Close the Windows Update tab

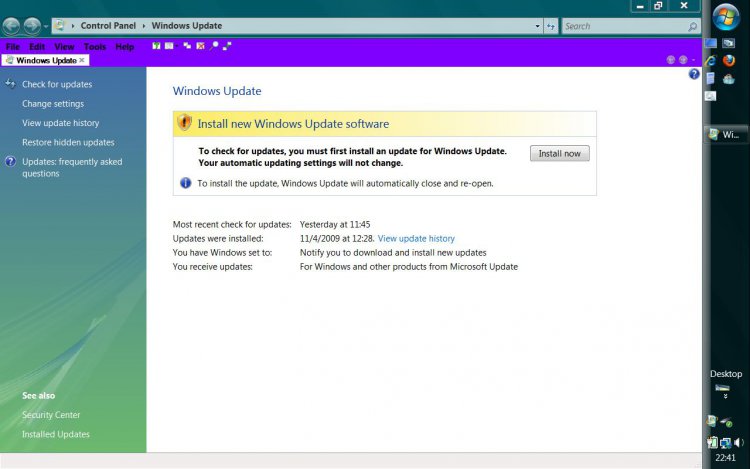point(82,60)
